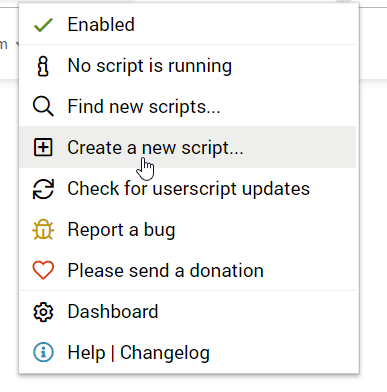The image size is (387, 392).
Task: Run 'Check for userscript updates'
Action: (189, 189)
